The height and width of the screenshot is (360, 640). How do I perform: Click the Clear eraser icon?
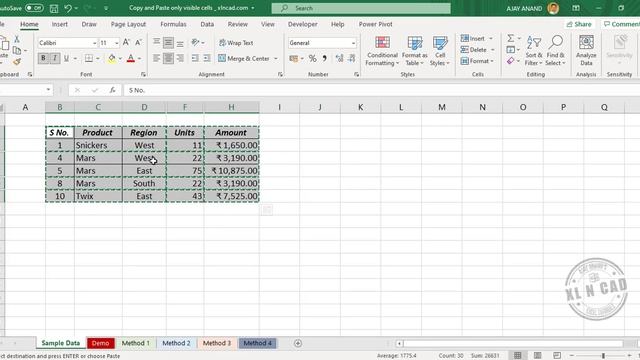click(511, 61)
